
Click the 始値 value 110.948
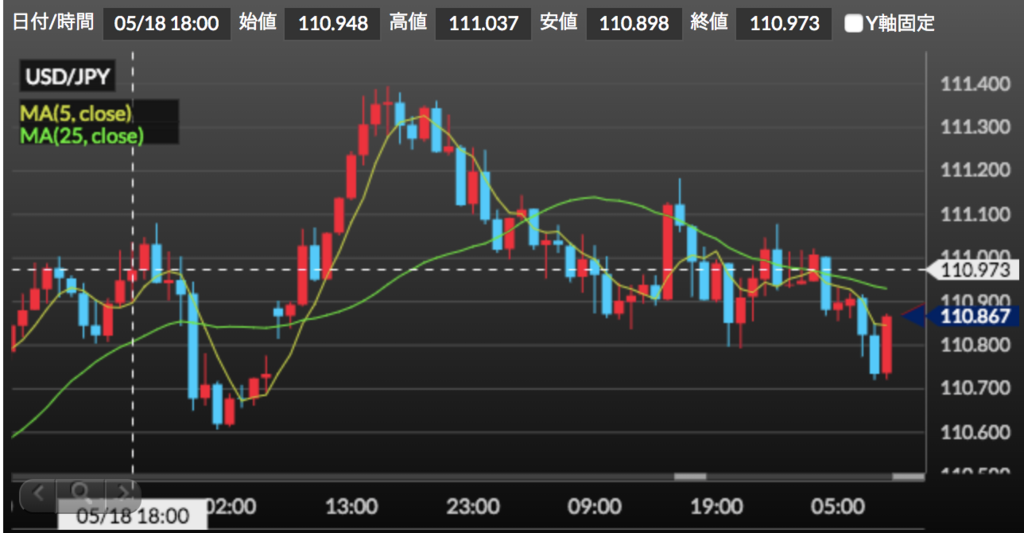click(332, 24)
